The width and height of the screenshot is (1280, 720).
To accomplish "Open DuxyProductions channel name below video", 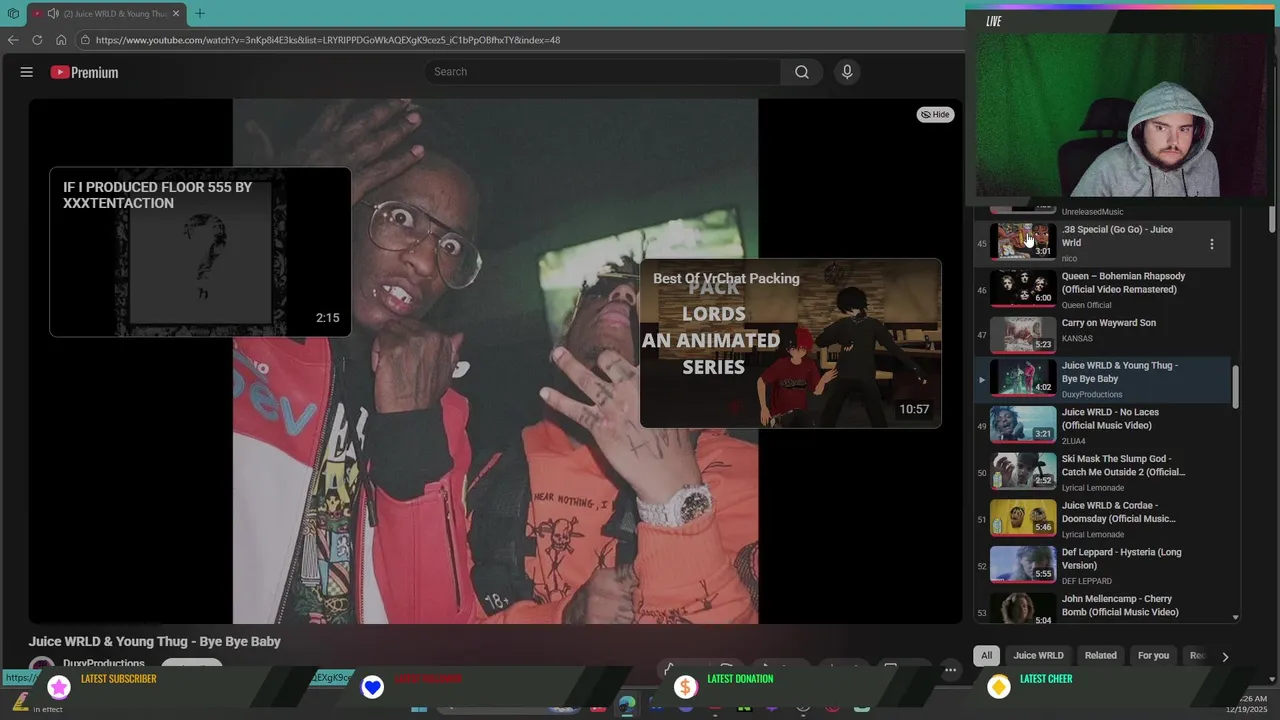I will [x=104, y=664].
